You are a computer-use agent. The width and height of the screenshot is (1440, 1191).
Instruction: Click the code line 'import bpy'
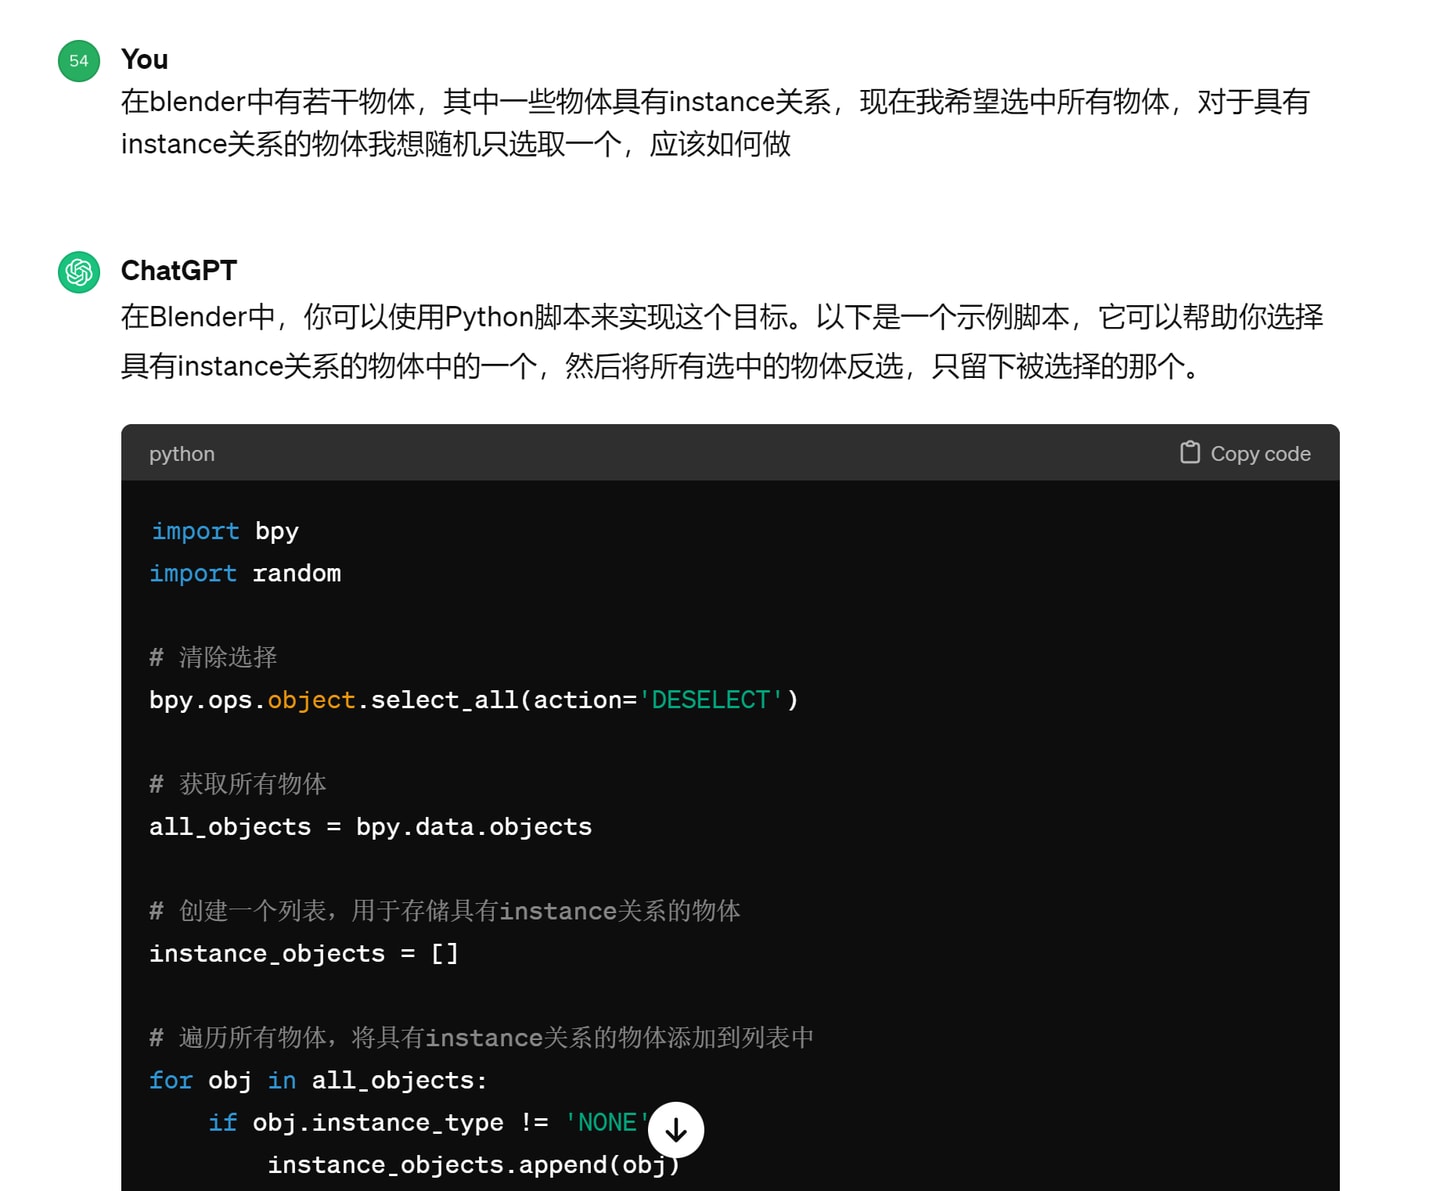point(225,531)
